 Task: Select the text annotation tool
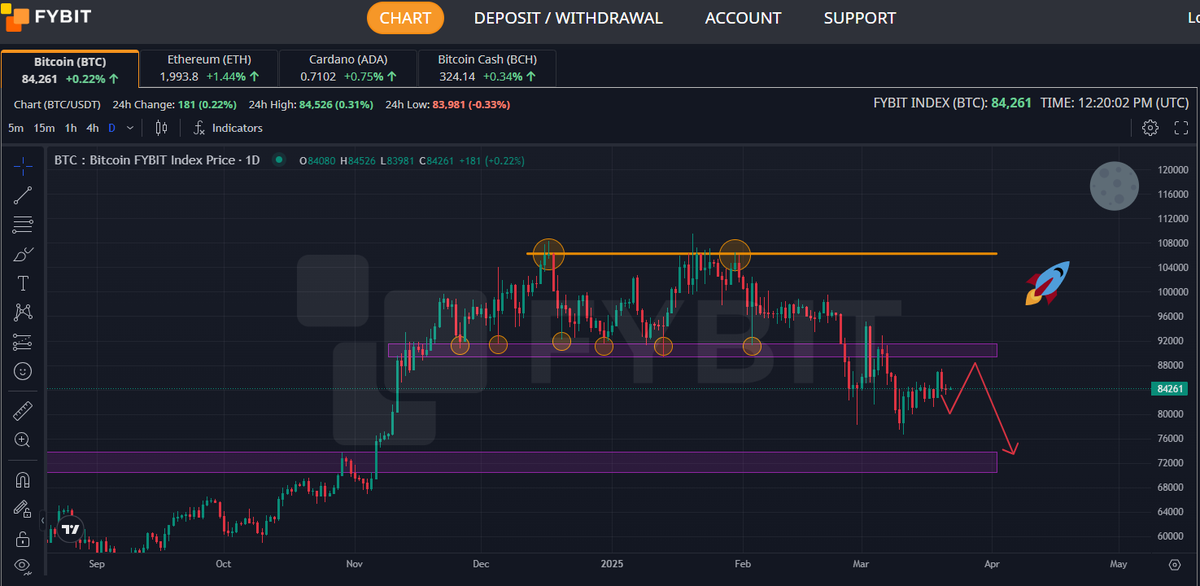[x=23, y=283]
